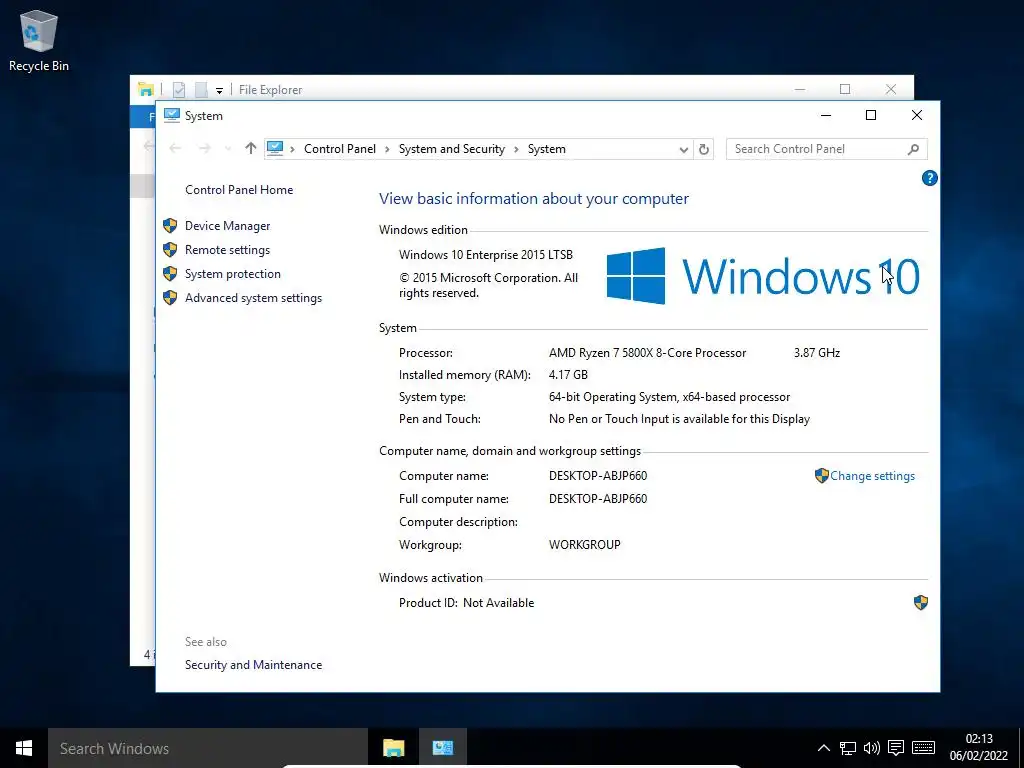Show hidden tray icons chevron
1024x768 pixels.
(824, 748)
